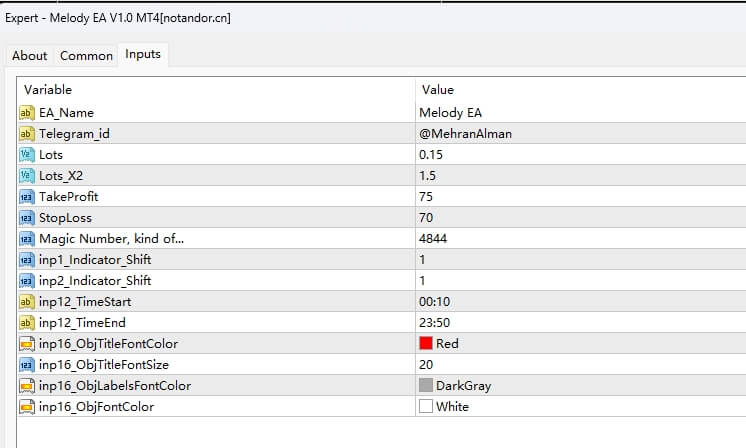Screen dimensions: 746x448
Task: Click the decimal icon next to Lots_X2
Action: [27, 175]
